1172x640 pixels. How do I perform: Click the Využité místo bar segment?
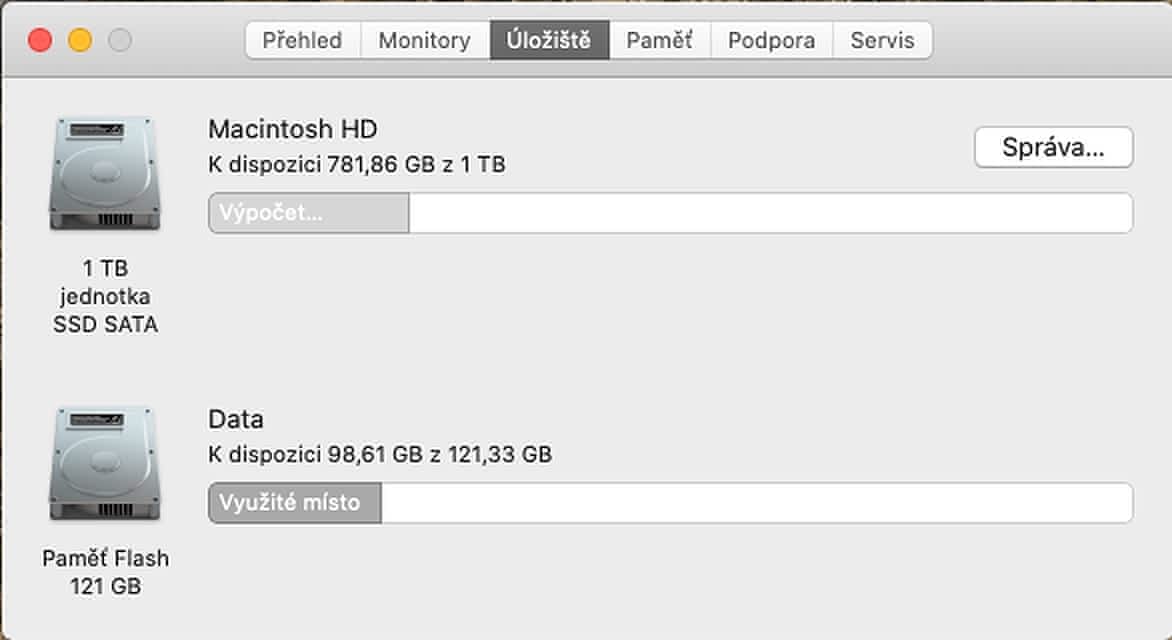tap(295, 503)
